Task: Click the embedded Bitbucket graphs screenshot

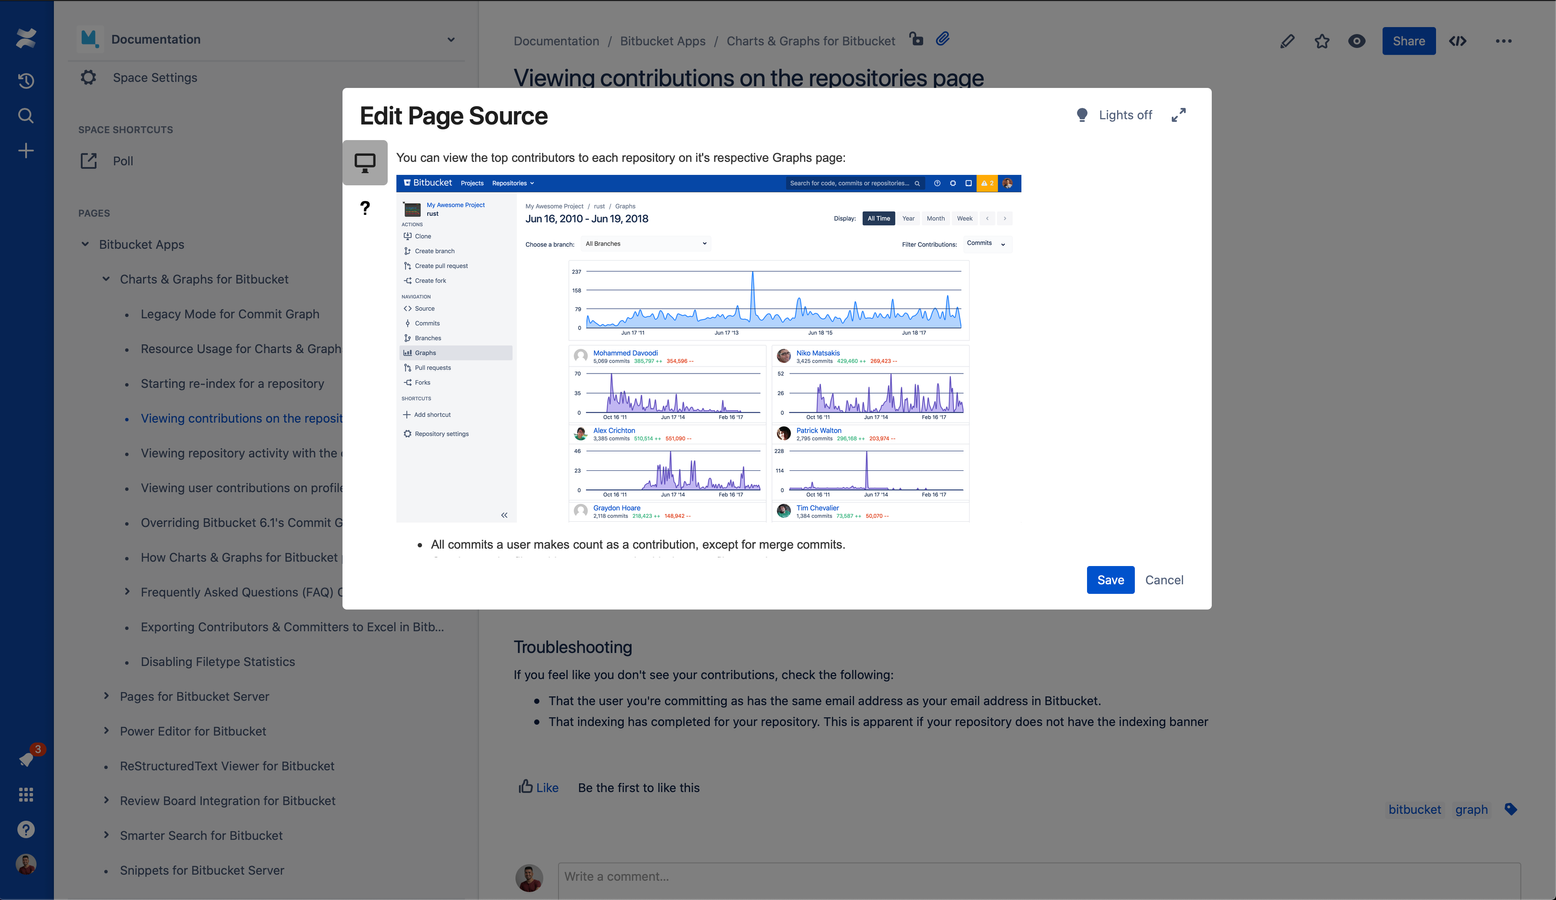Action: coord(708,348)
